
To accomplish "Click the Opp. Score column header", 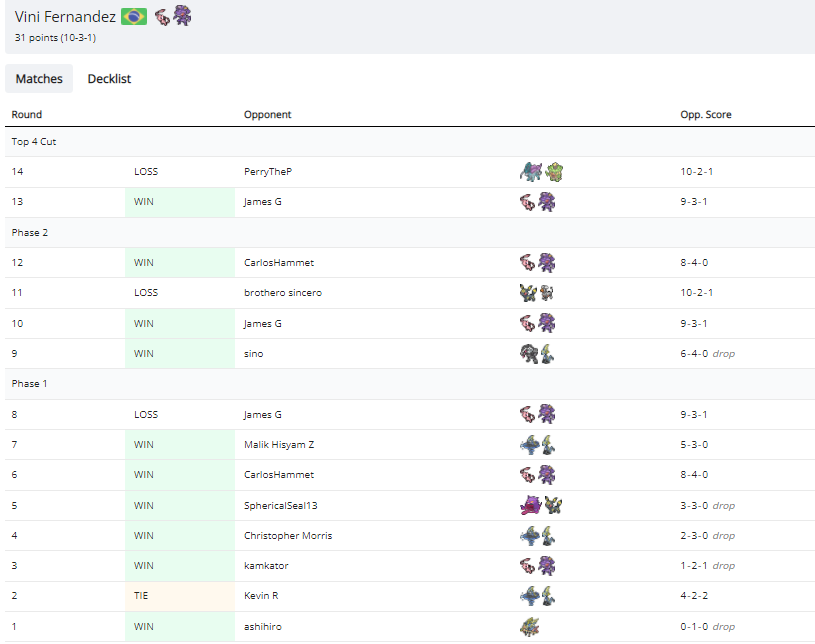I will coord(706,114).
